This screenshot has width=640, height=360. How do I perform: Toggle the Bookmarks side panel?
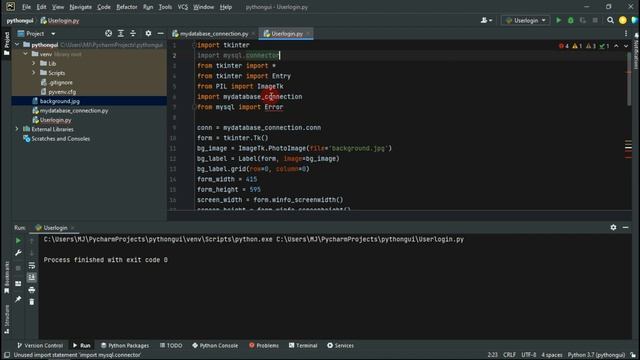click(6, 278)
